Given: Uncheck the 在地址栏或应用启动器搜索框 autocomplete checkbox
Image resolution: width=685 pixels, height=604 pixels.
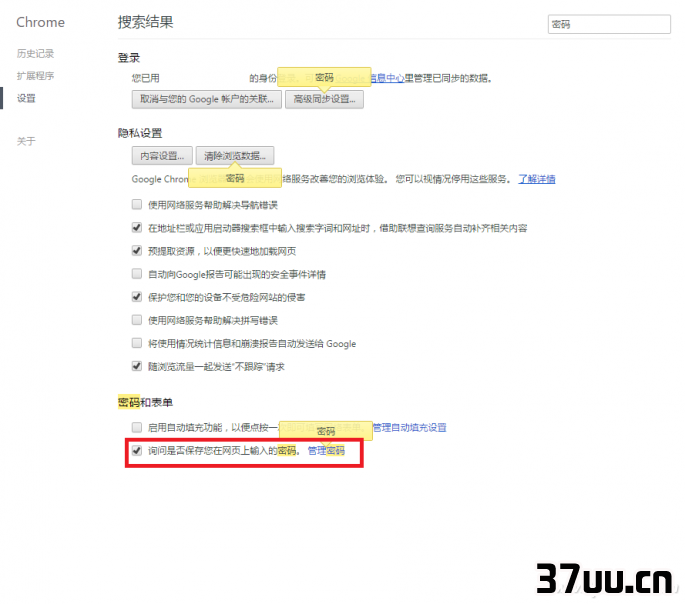Looking at the screenshot, I should coord(137,228).
